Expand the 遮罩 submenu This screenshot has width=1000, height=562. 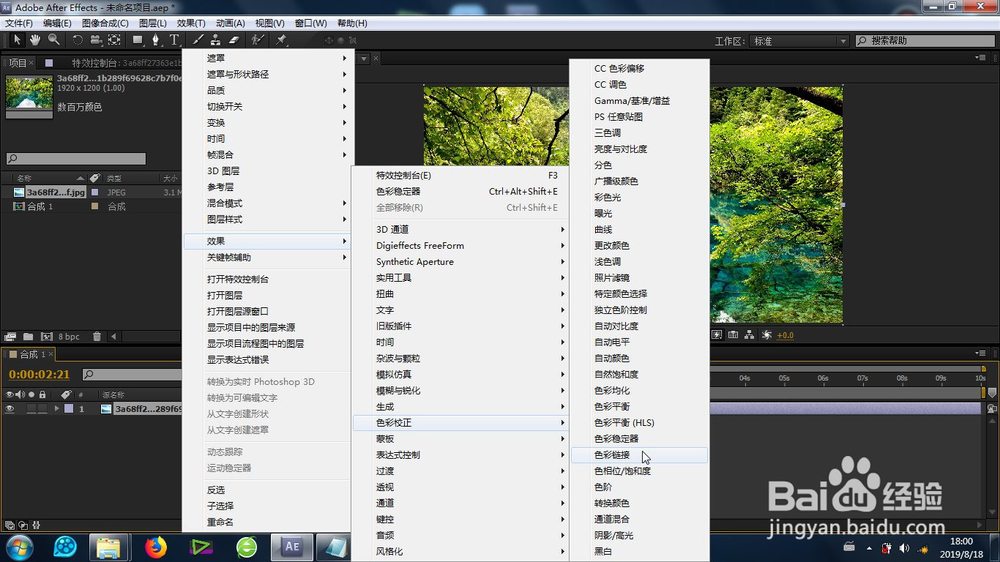point(267,58)
